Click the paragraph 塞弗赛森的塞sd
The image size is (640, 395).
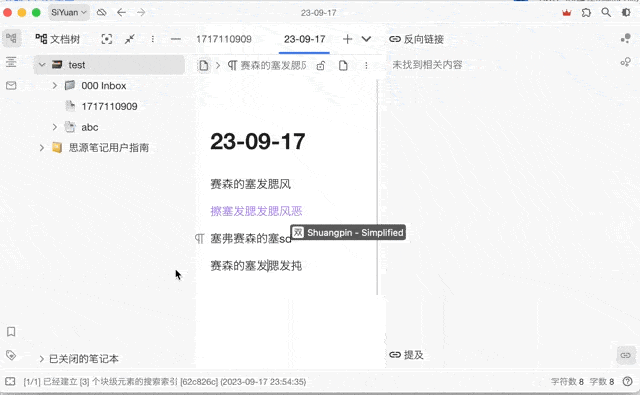[251, 238]
